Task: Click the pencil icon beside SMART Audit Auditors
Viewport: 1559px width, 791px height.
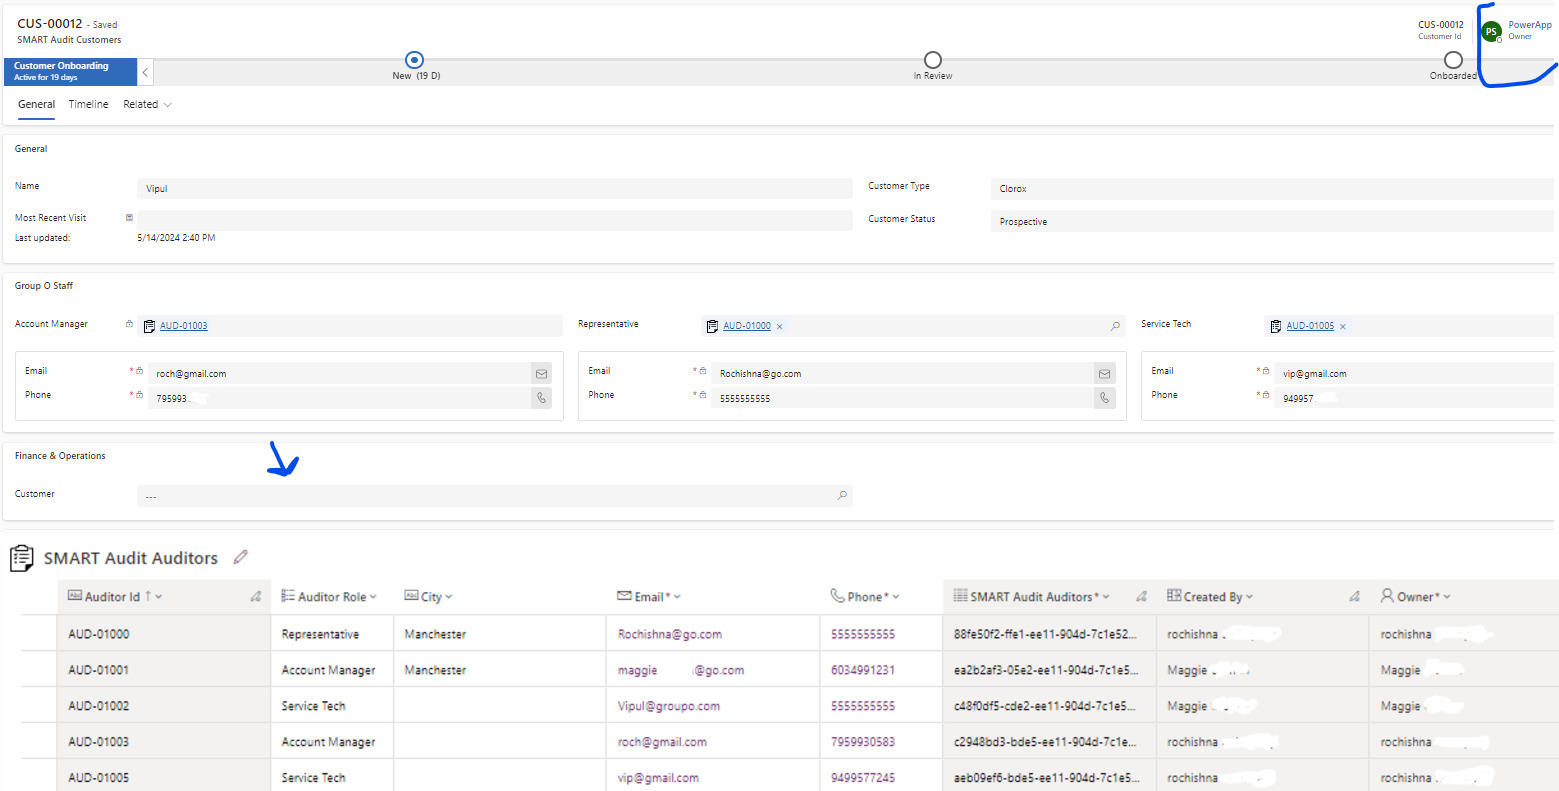Action: point(240,557)
